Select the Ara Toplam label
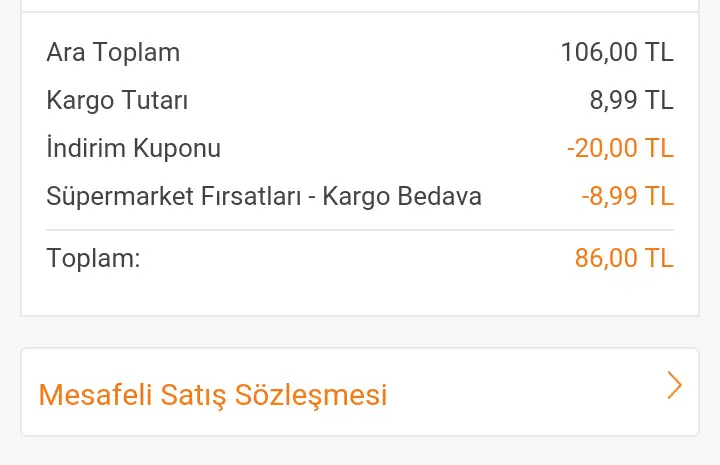Viewport: 720px width, 465px height. [113, 52]
